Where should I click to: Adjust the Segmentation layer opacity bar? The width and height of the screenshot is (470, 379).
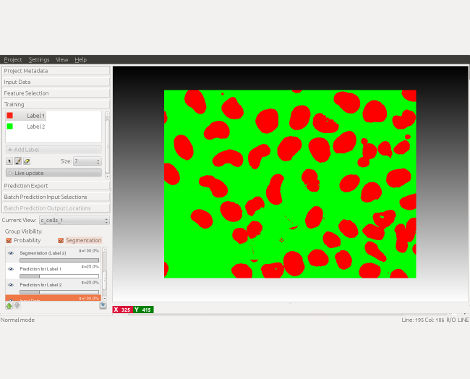pyautogui.click(x=59, y=260)
